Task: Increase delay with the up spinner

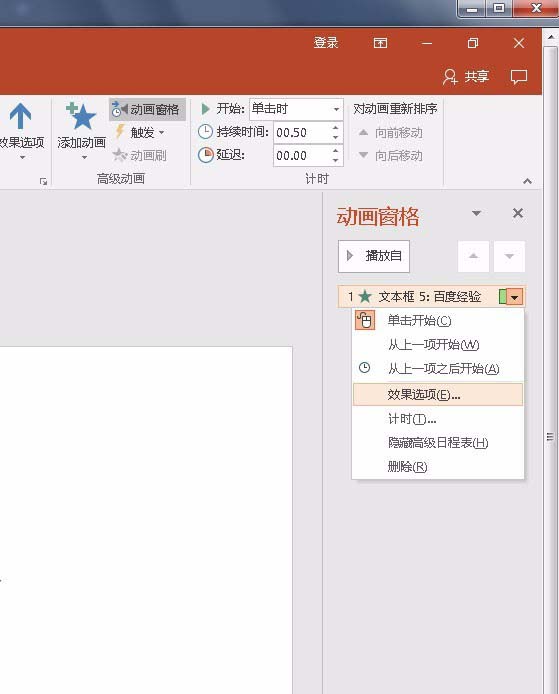Action: (x=335, y=151)
